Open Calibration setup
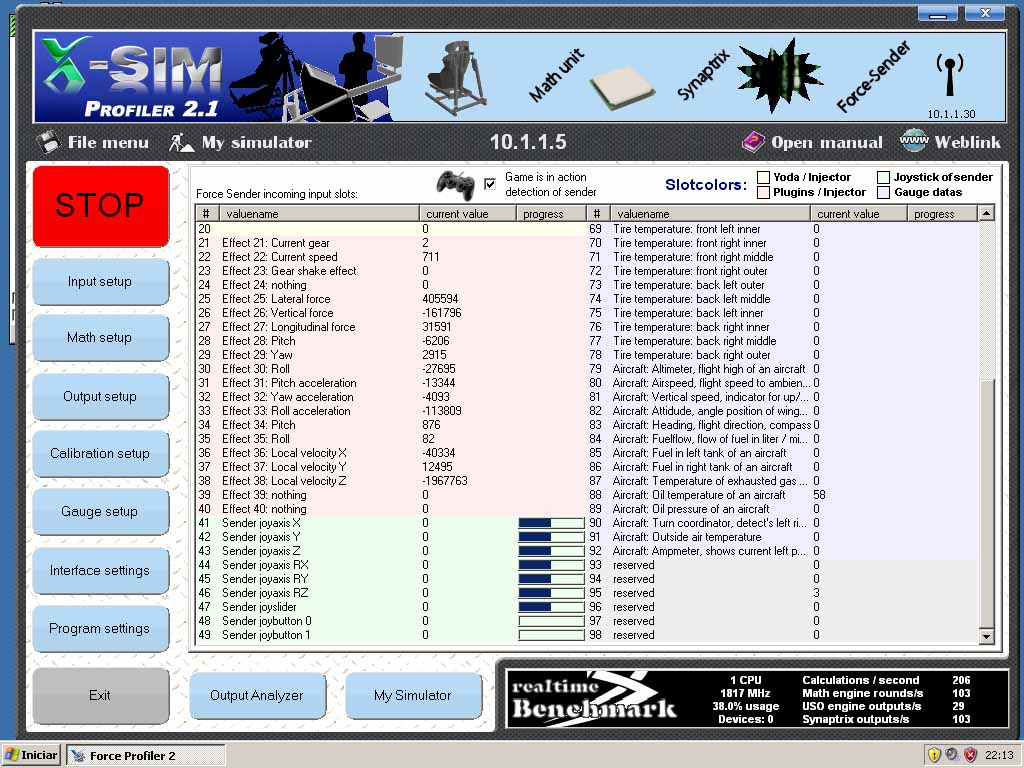The height and width of the screenshot is (768, 1024). coord(101,453)
